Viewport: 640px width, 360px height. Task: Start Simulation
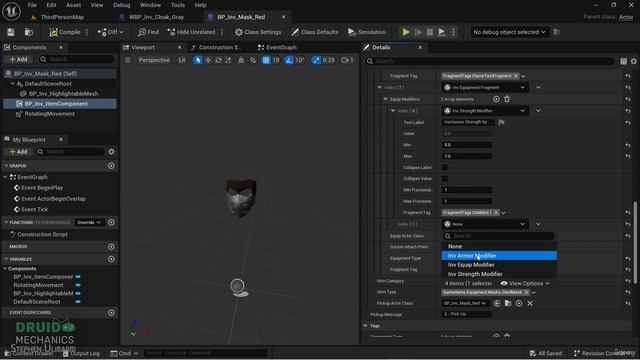pos(367,32)
